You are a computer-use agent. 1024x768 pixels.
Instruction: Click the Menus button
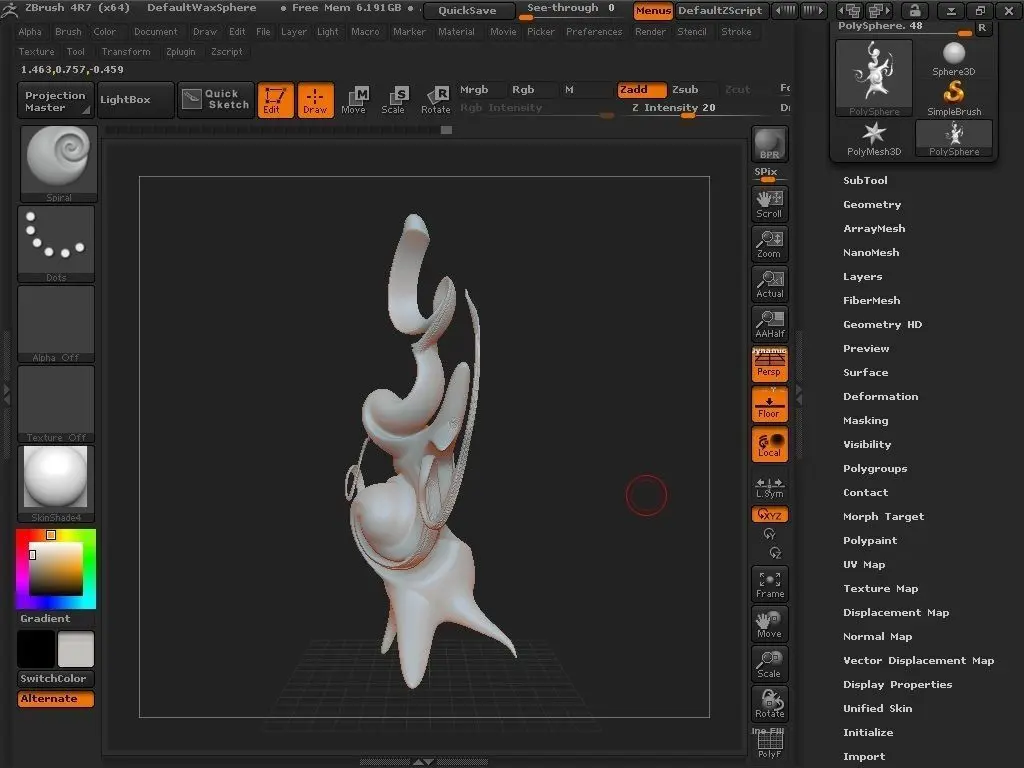[x=653, y=10]
